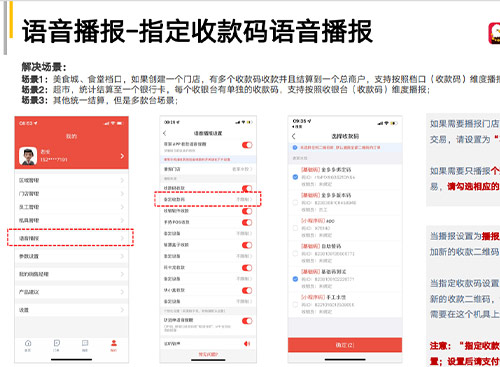Expand the chevron on the 区域管理 row

(122, 180)
